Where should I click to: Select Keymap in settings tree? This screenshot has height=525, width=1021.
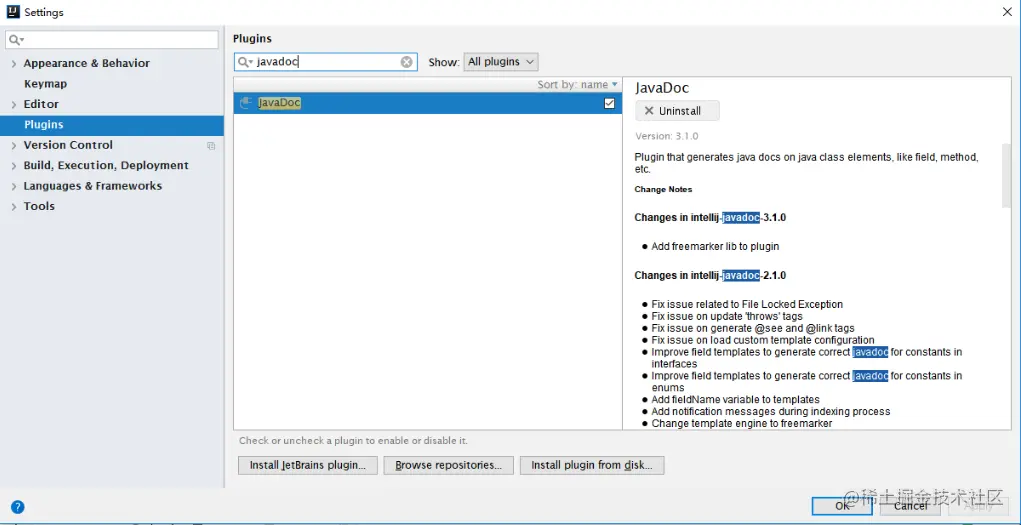tap(45, 84)
